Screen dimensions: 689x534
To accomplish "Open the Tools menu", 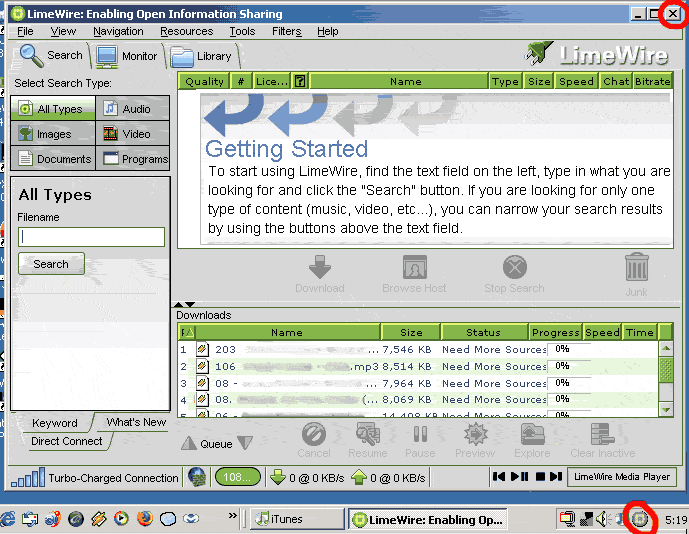I will point(242,32).
